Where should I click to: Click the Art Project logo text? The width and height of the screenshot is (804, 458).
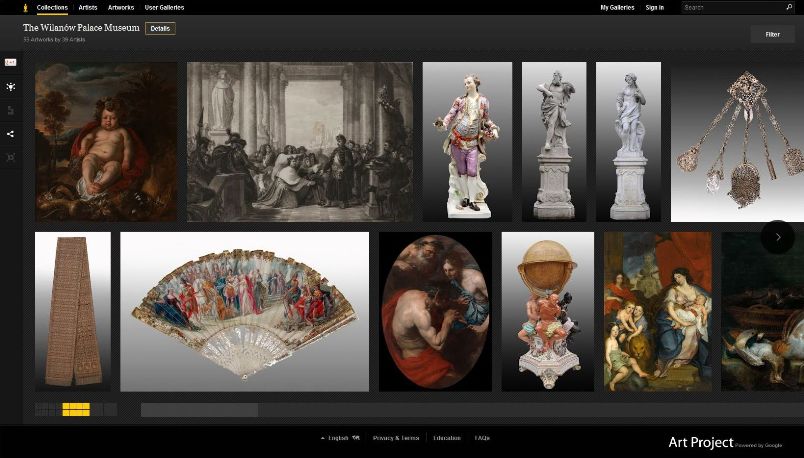point(701,442)
